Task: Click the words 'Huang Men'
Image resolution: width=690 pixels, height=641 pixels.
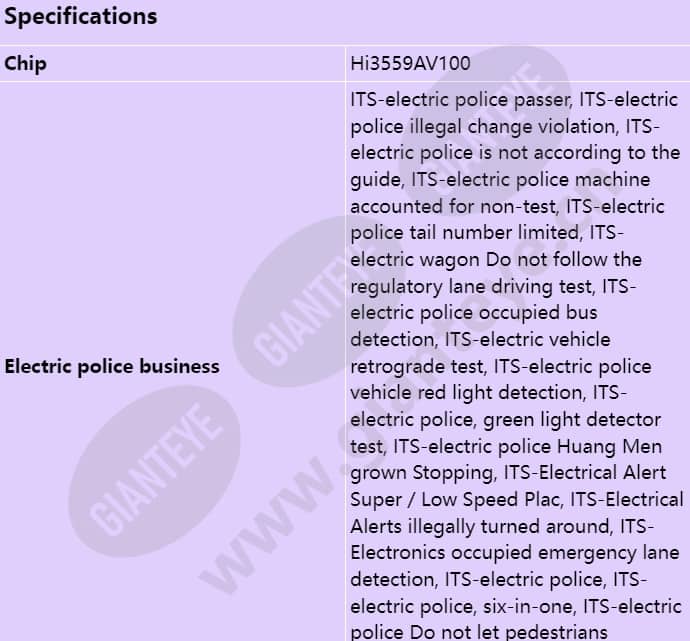Action: (609, 446)
